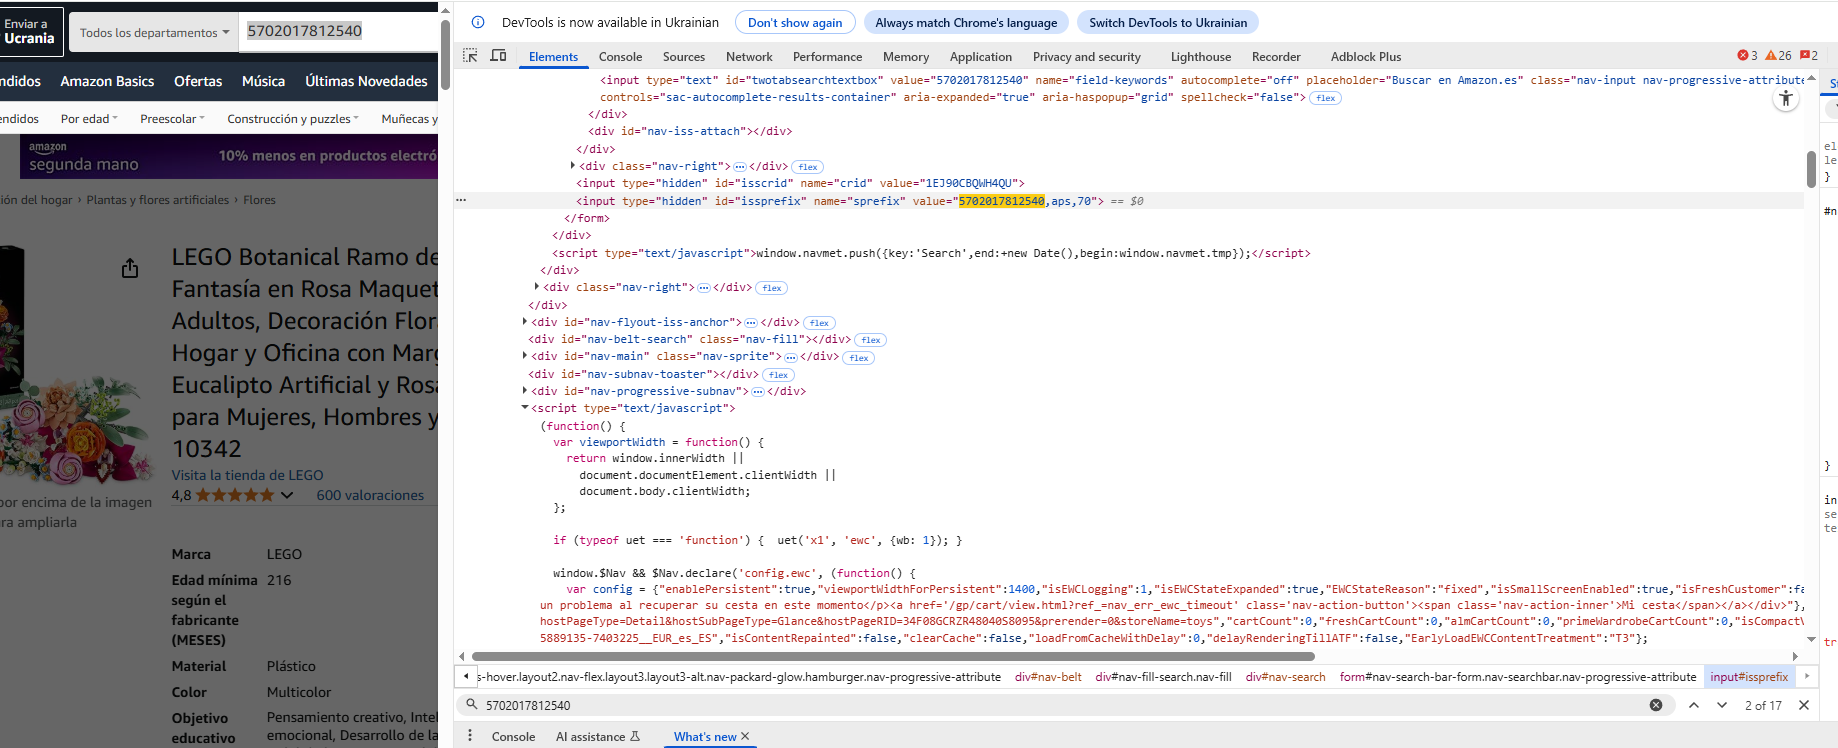
Task: Expand the nav-progressive-subnav div node
Action: coord(525,391)
